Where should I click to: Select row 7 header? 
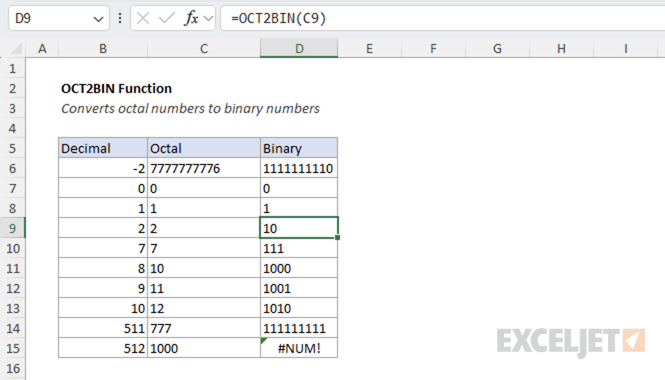pyautogui.click(x=12, y=188)
